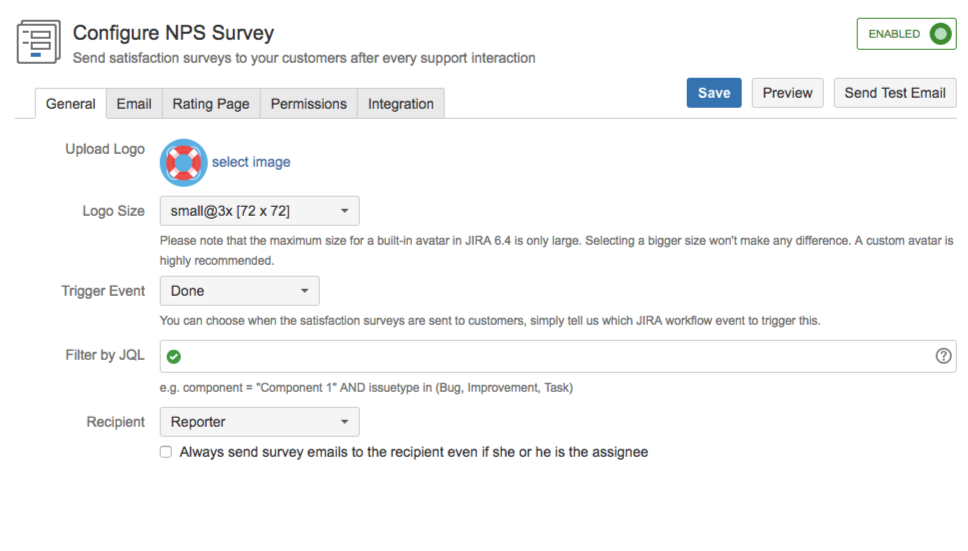This screenshot has height=551, width=968.
Task: Switch to the Email tab
Action: tap(134, 104)
